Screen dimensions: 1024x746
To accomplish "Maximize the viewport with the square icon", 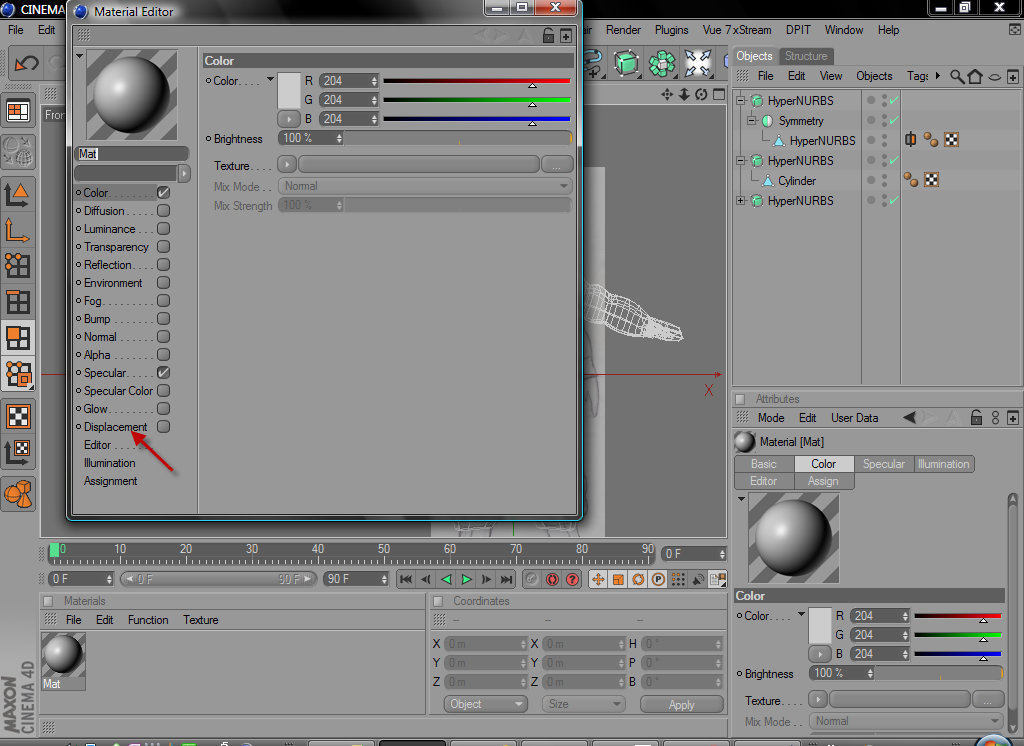I will (x=719, y=95).
